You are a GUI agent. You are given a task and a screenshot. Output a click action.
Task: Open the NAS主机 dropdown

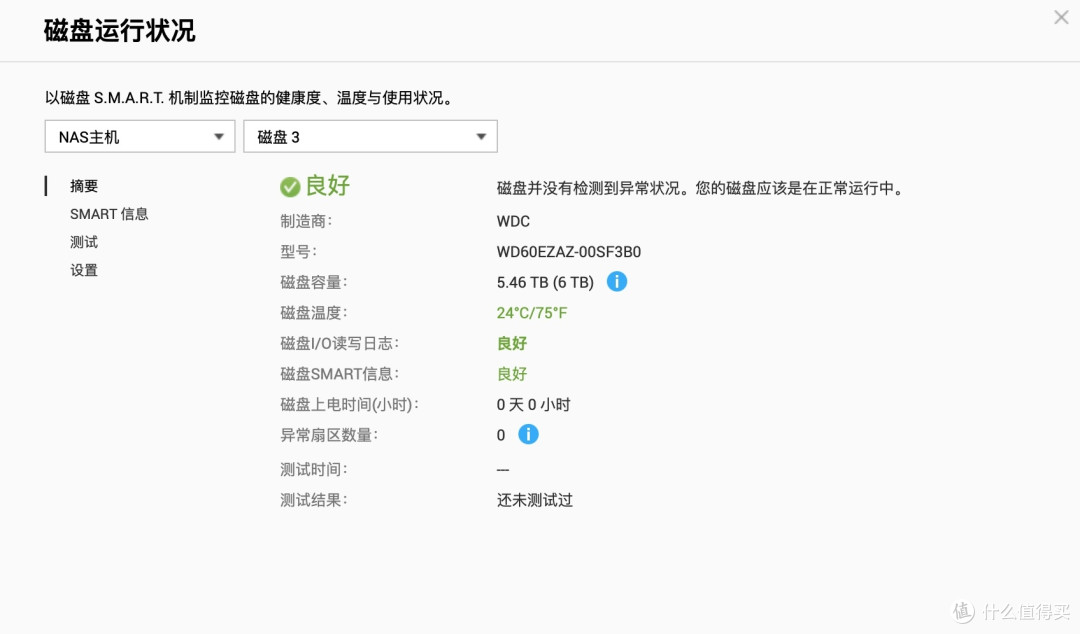tap(139, 136)
